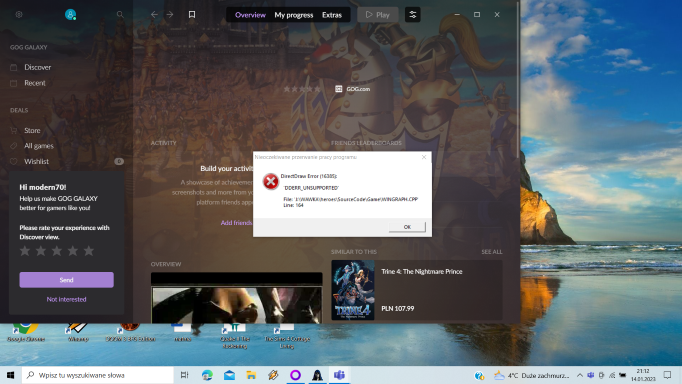Rate Discover view three stars
The image size is (682, 384).
point(57,250)
